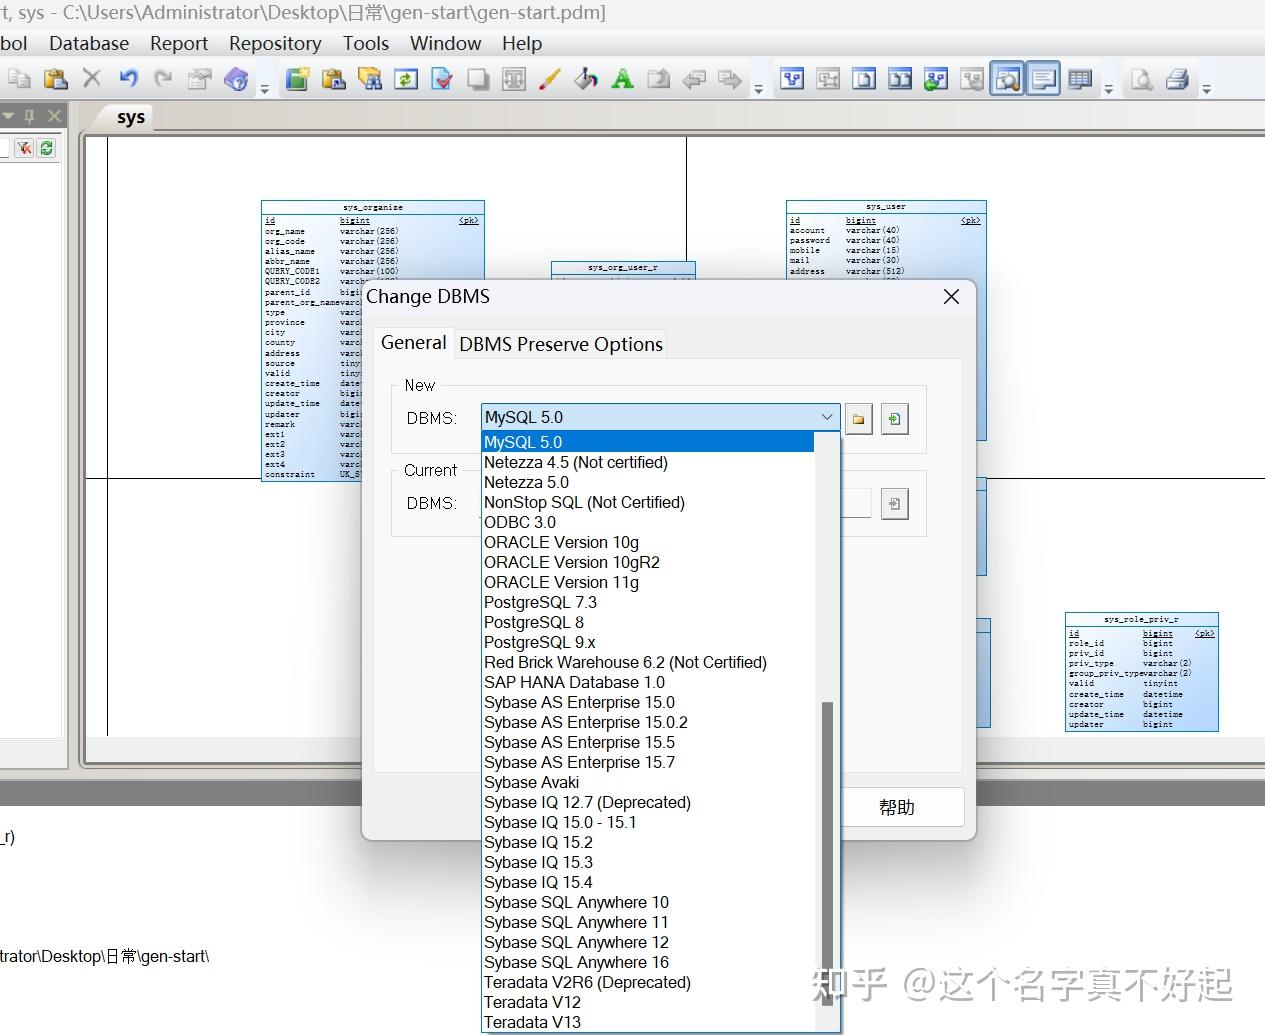The width and height of the screenshot is (1265, 1035).
Task: Click the Delete X icon in the toolbar
Action: (92, 79)
